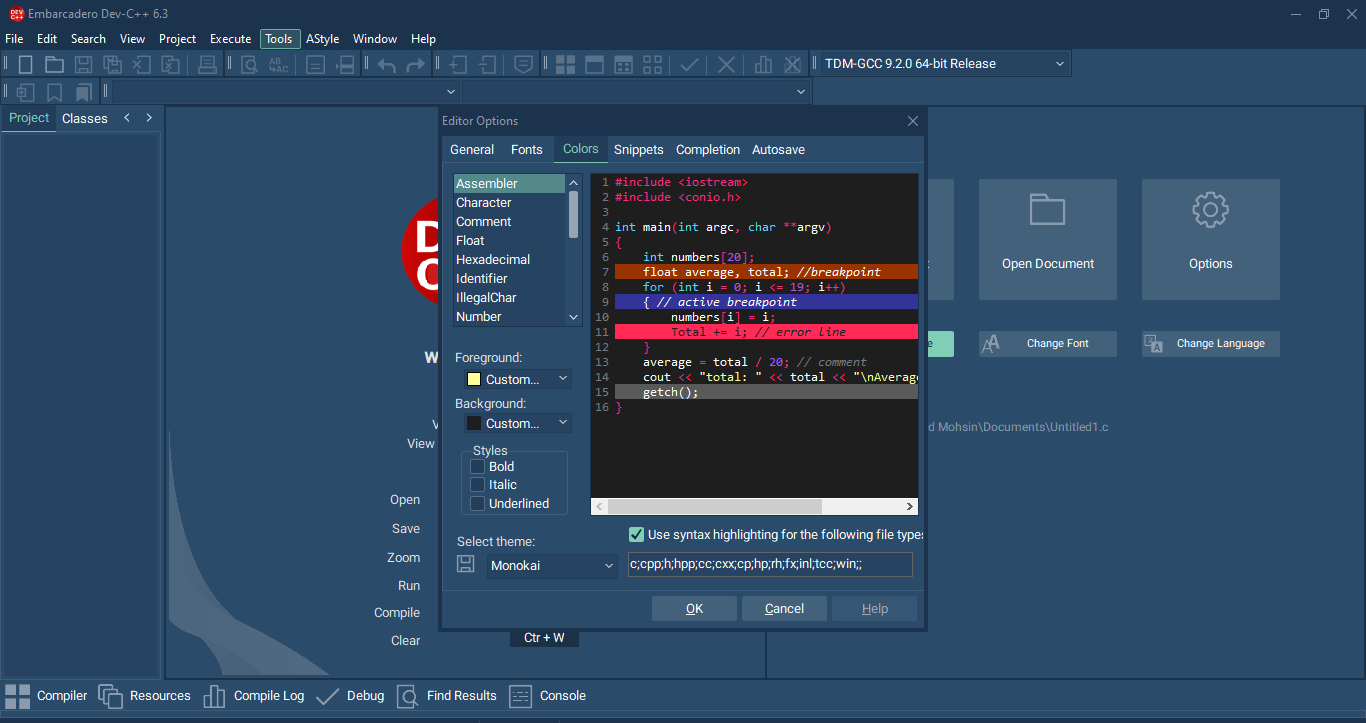Click the Find magnifier toolbar icon
This screenshot has height=723, width=1366.
coord(249,64)
